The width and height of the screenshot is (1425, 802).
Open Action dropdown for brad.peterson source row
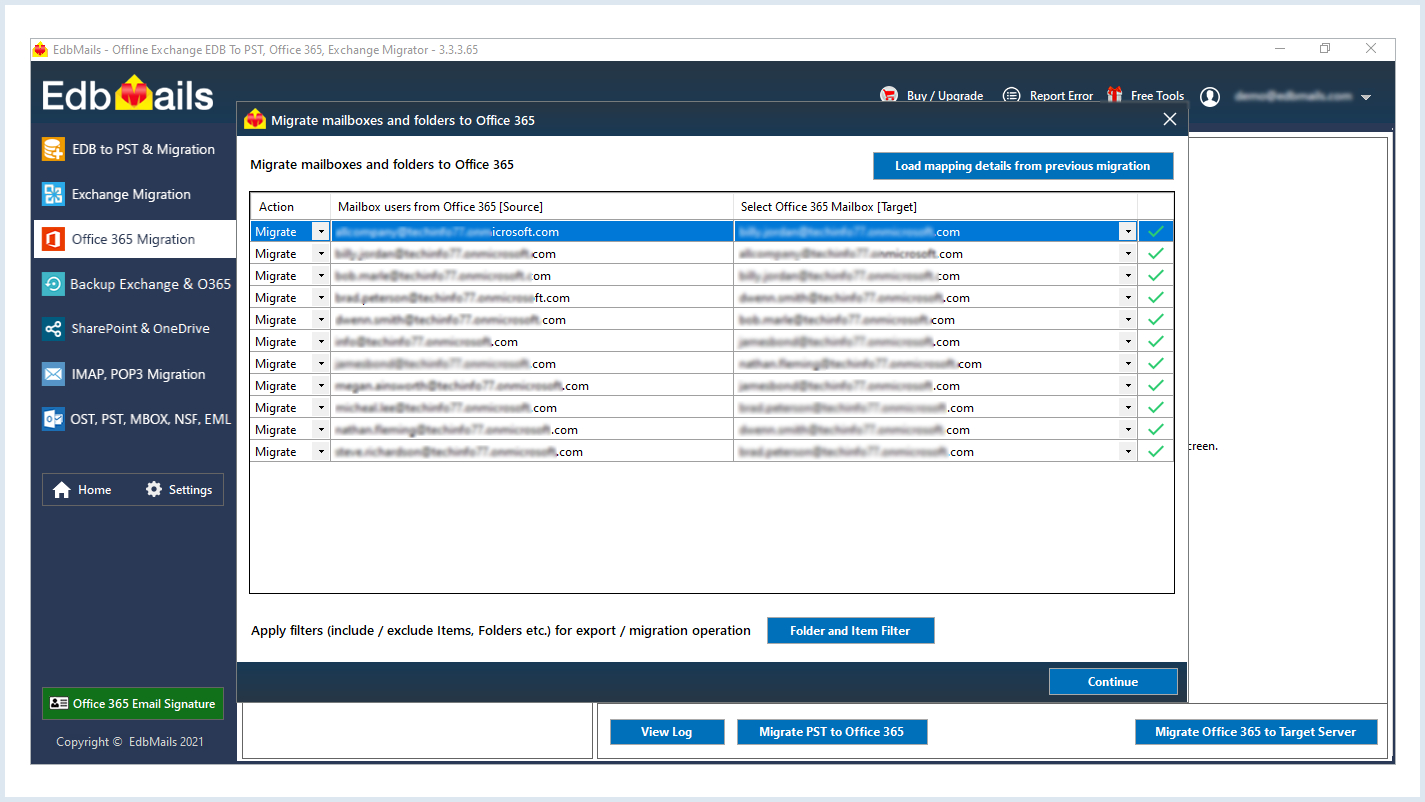320,298
